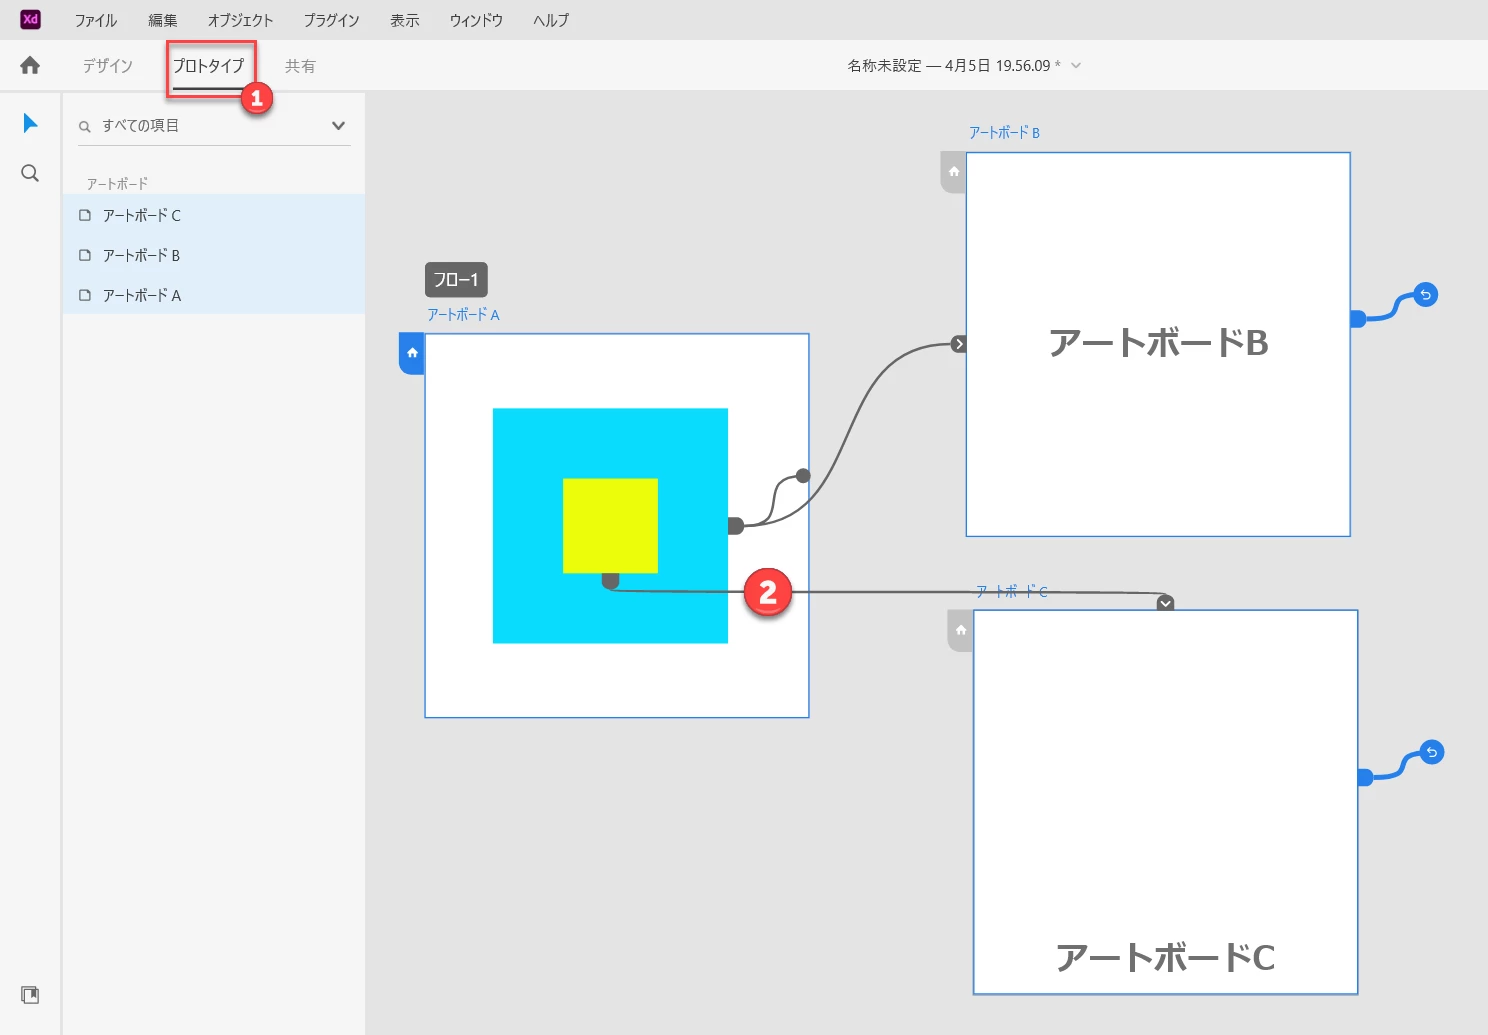Open the プラグイン menu
Screen dimensions: 1488x1035
(331, 20)
